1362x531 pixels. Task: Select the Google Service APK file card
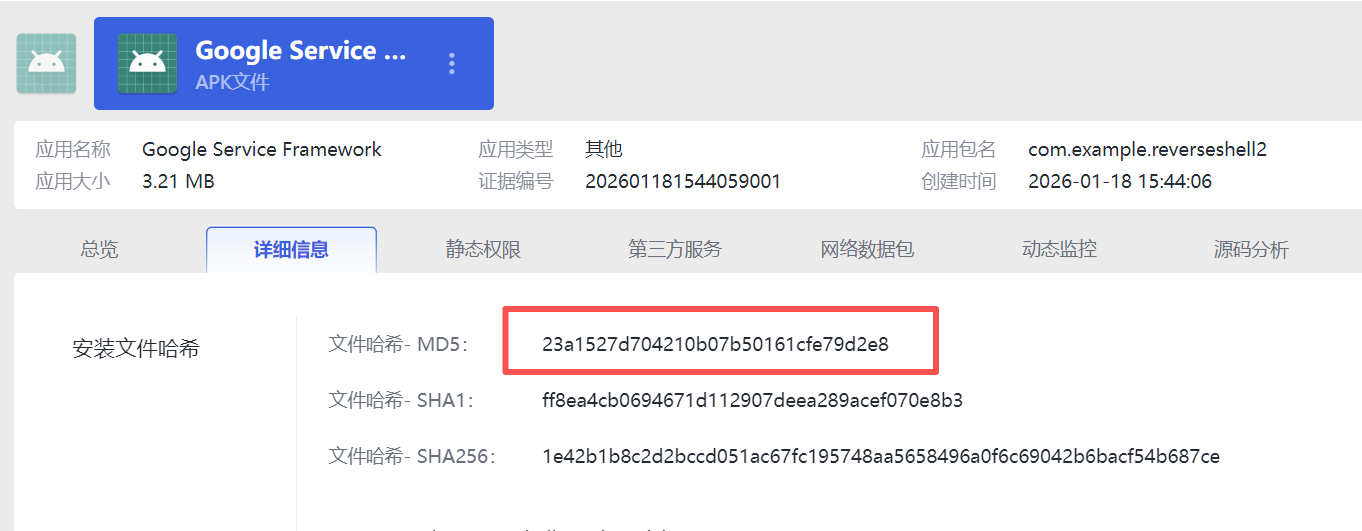pyautogui.click(x=294, y=63)
